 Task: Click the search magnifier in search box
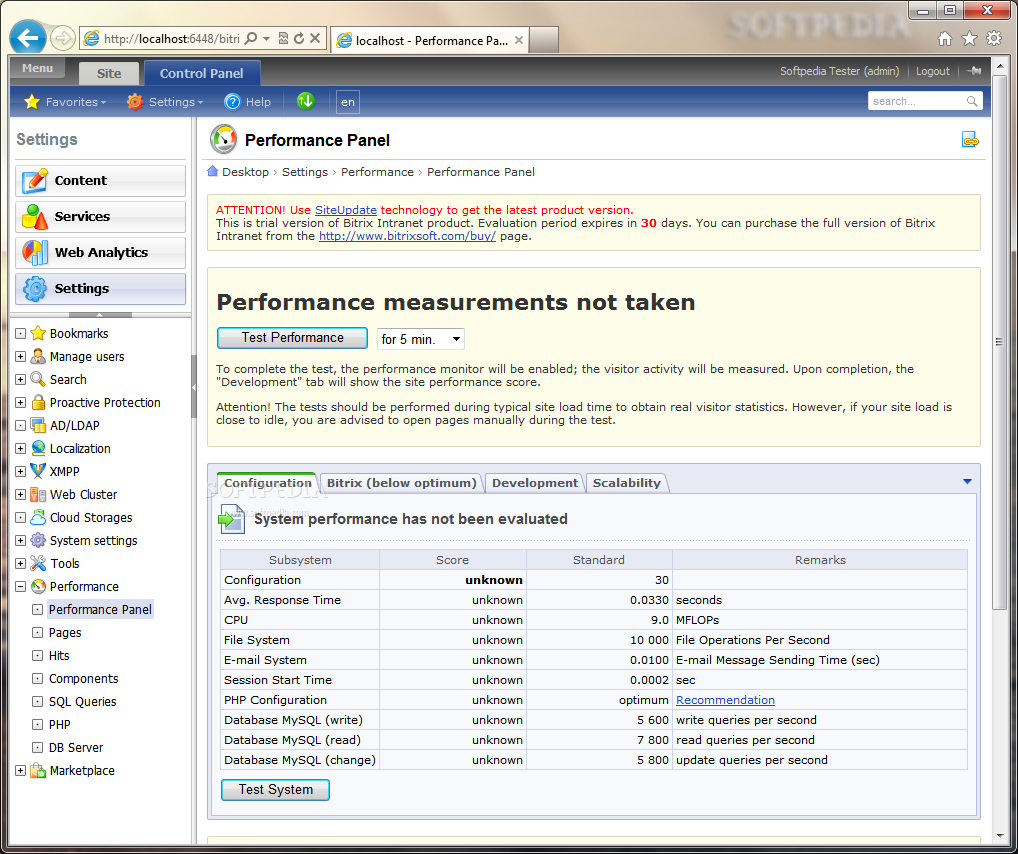tap(972, 101)
